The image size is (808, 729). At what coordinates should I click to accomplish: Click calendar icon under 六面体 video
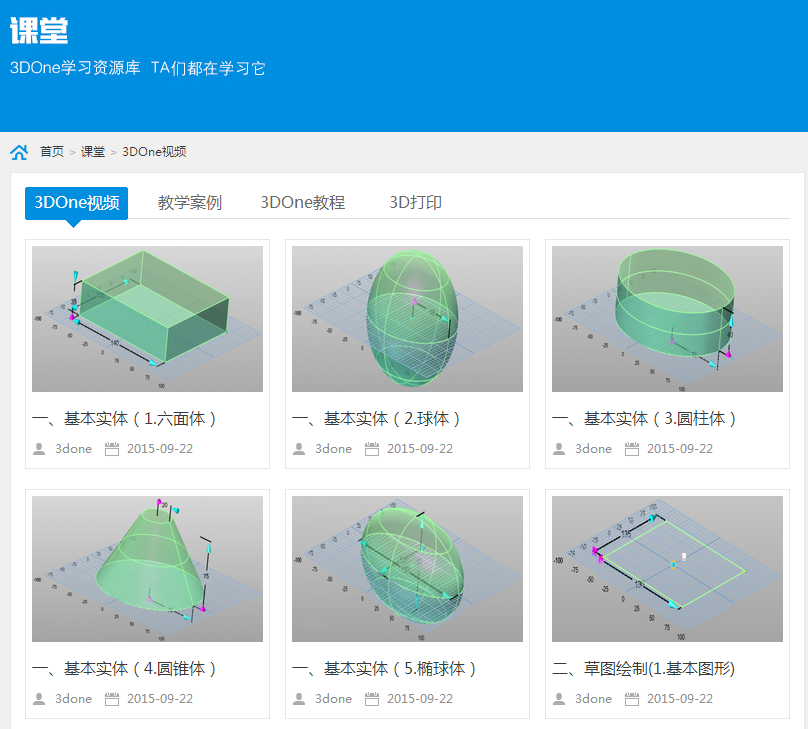tap(112, 449)
